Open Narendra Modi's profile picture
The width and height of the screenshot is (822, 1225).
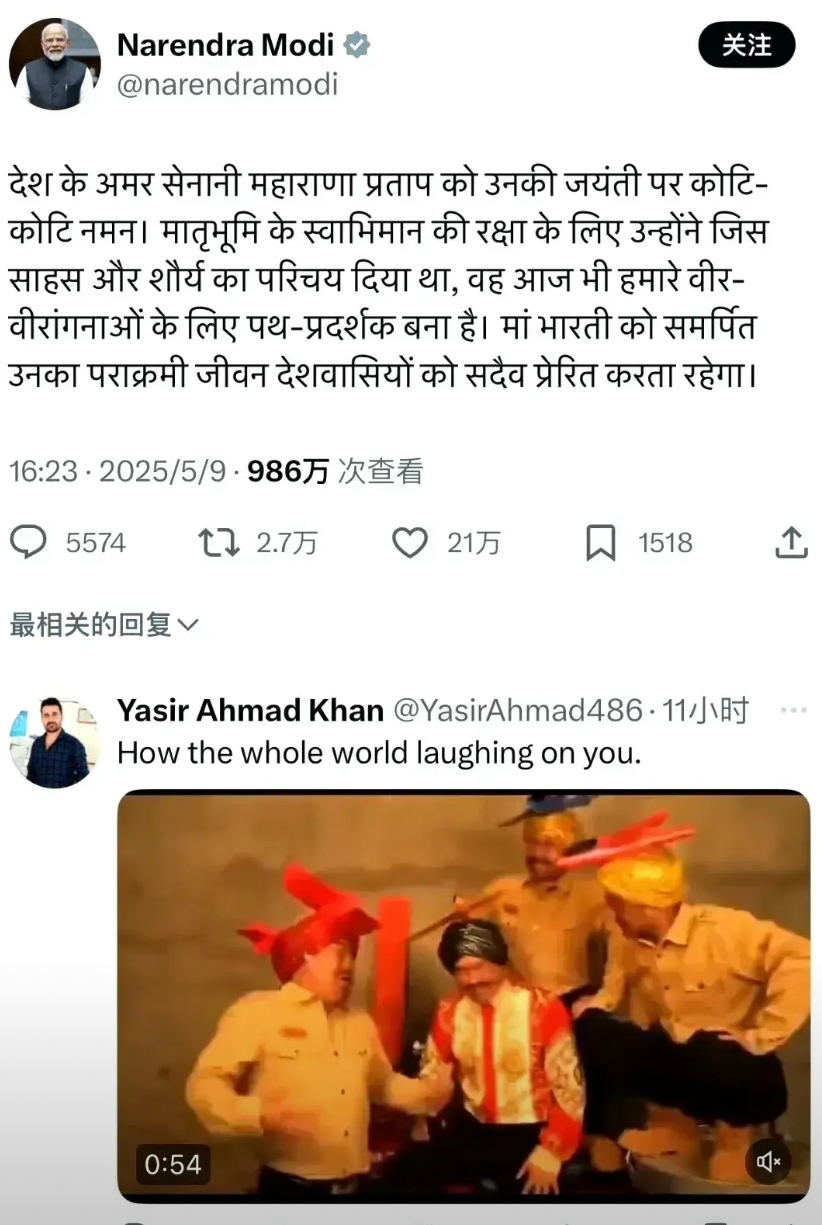[55, 64]
